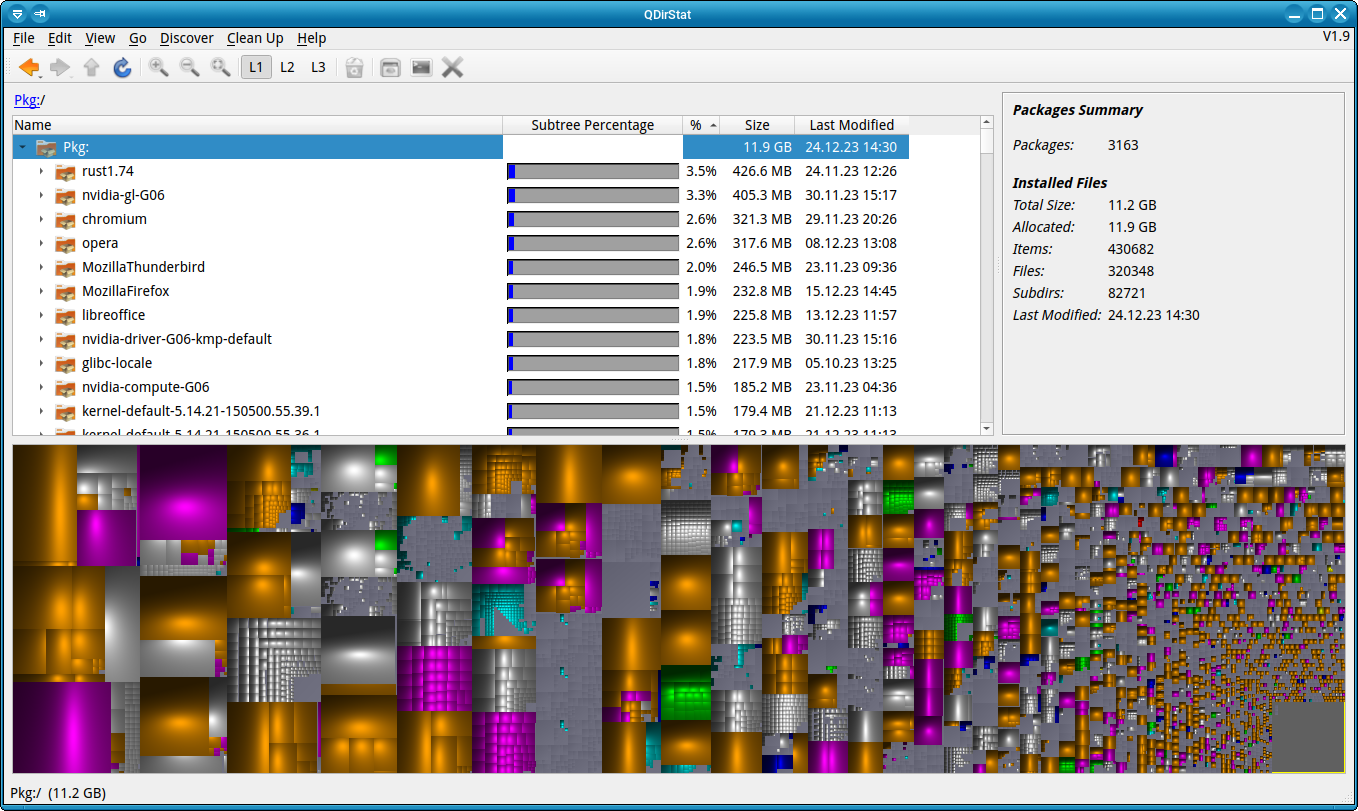Expand the opera package
The height and width of the screenshot is (811, 1358).
coord(41,243)
